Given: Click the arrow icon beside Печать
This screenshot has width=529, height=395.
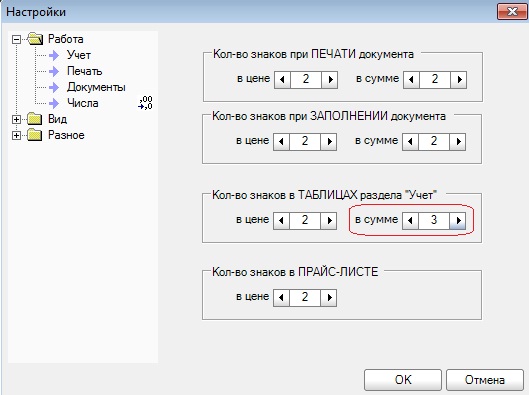Looking at the screenshot, I should (x=54, y=71).
